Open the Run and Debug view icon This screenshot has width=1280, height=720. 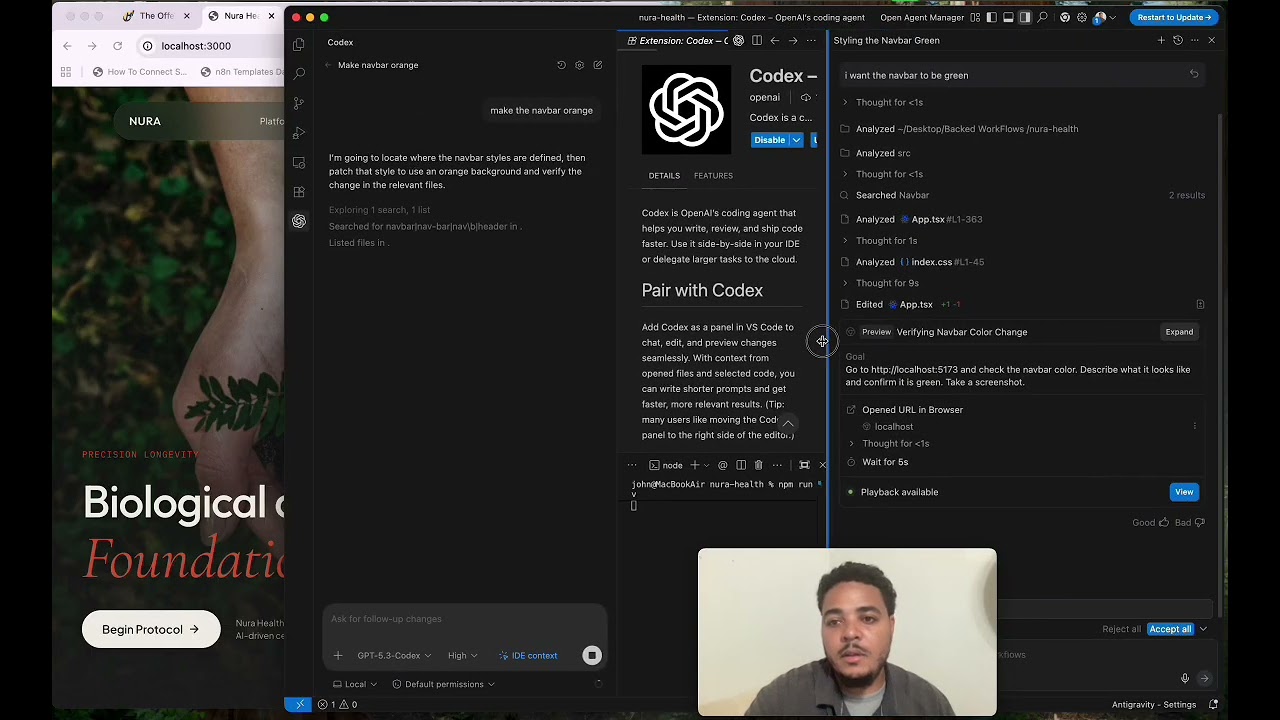(x=299, y=133)
